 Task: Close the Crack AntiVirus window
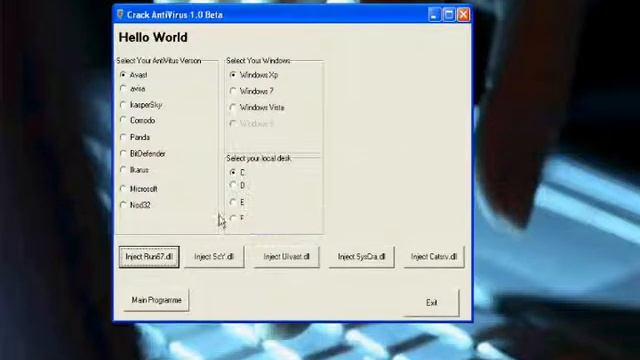[463, 15]
